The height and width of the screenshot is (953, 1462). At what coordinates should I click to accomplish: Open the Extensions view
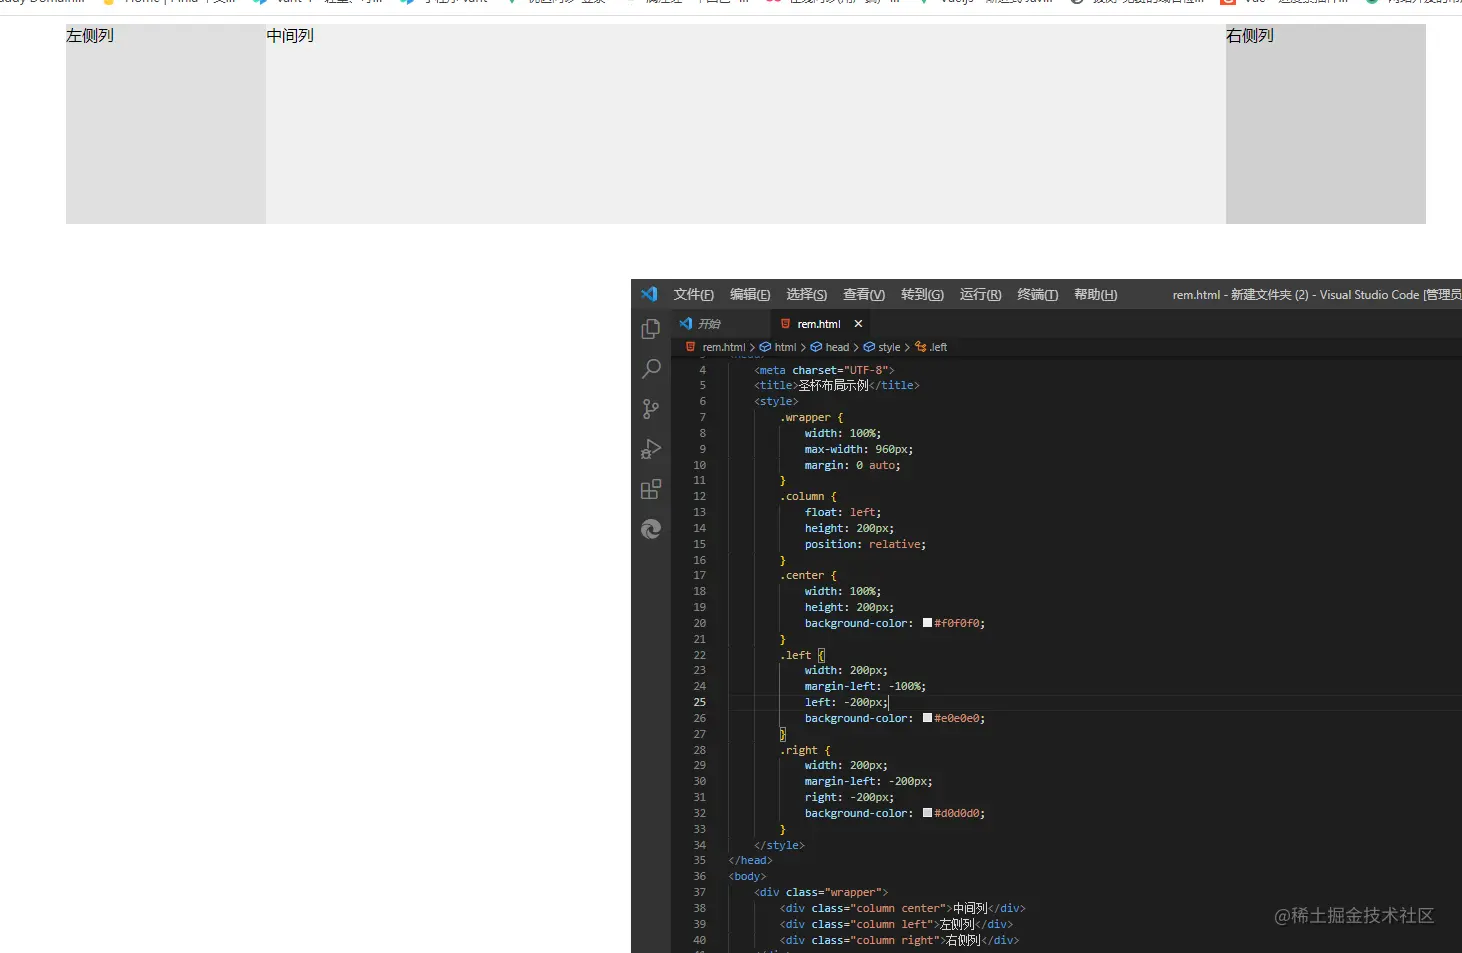pos(651,489)
